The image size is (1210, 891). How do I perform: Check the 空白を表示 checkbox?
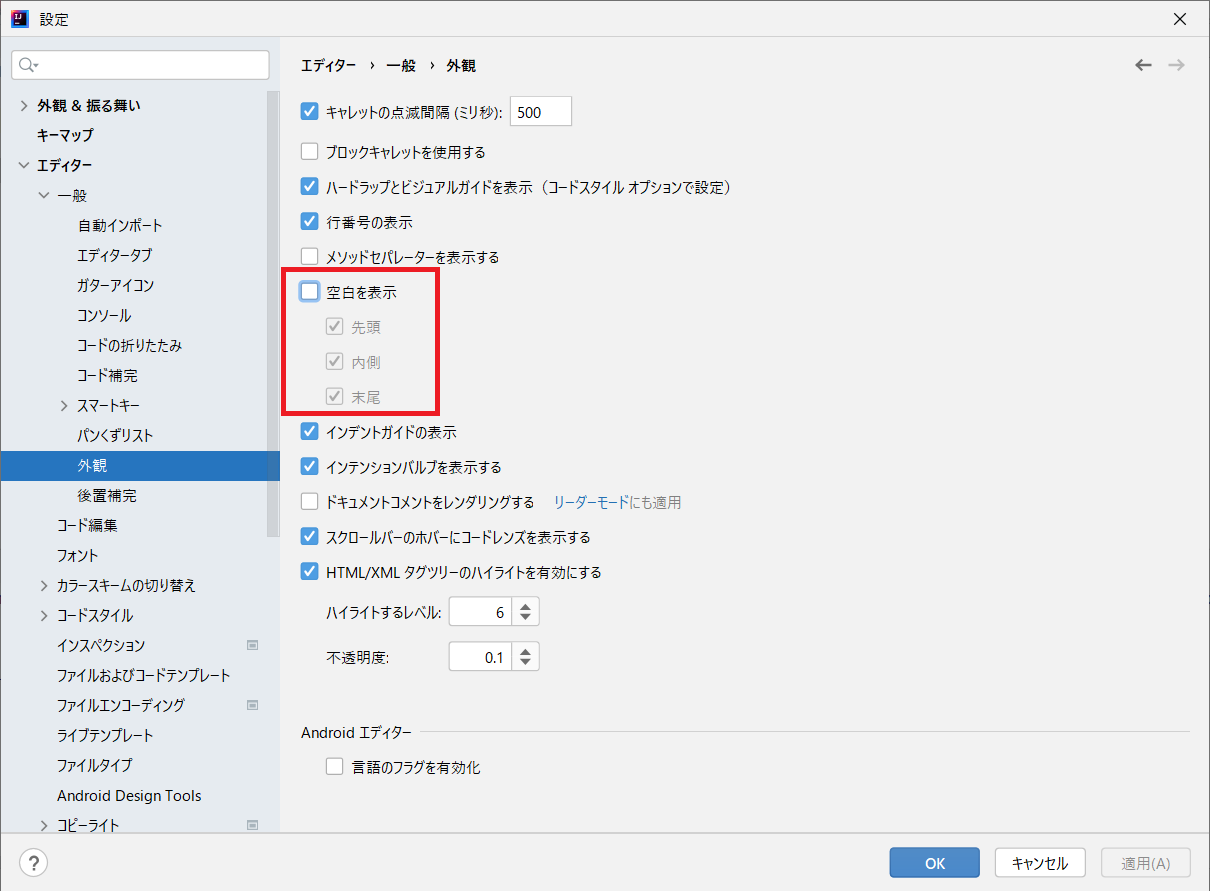(x=310, y=292)
